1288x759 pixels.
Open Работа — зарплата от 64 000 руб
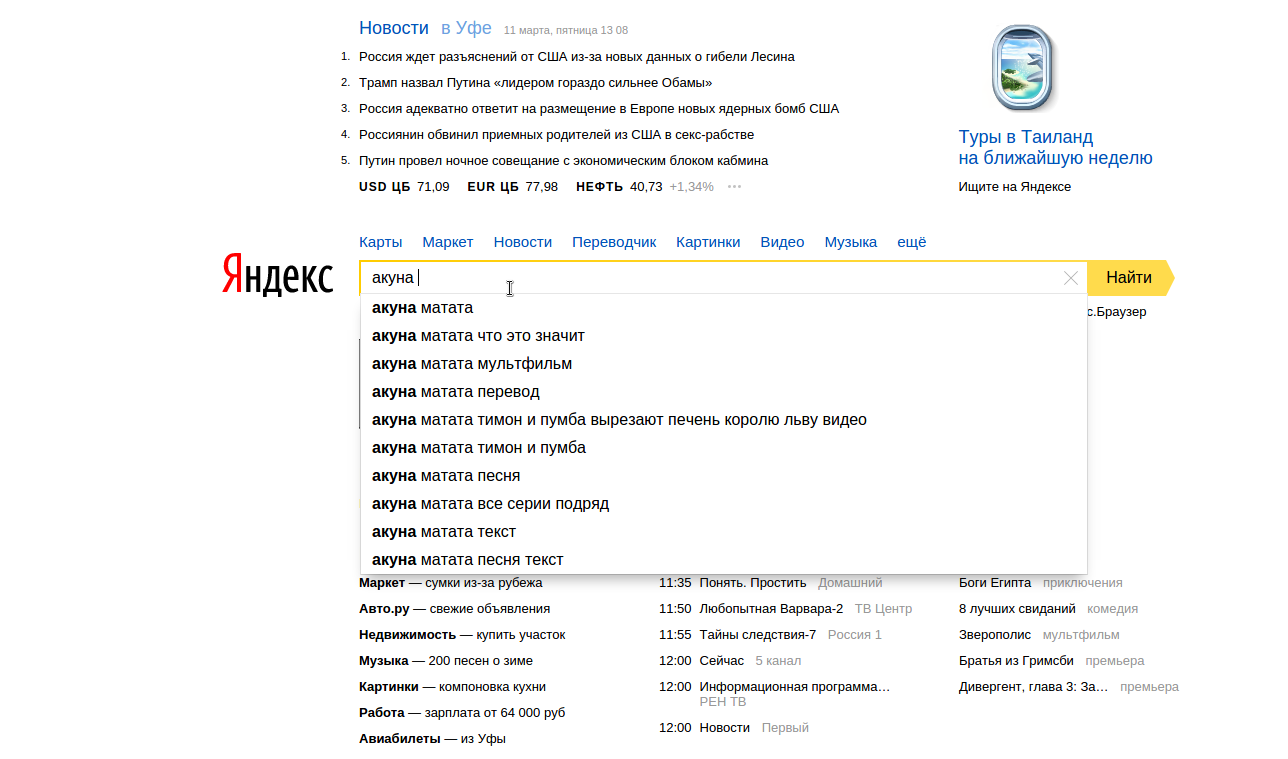coord(462,713)
